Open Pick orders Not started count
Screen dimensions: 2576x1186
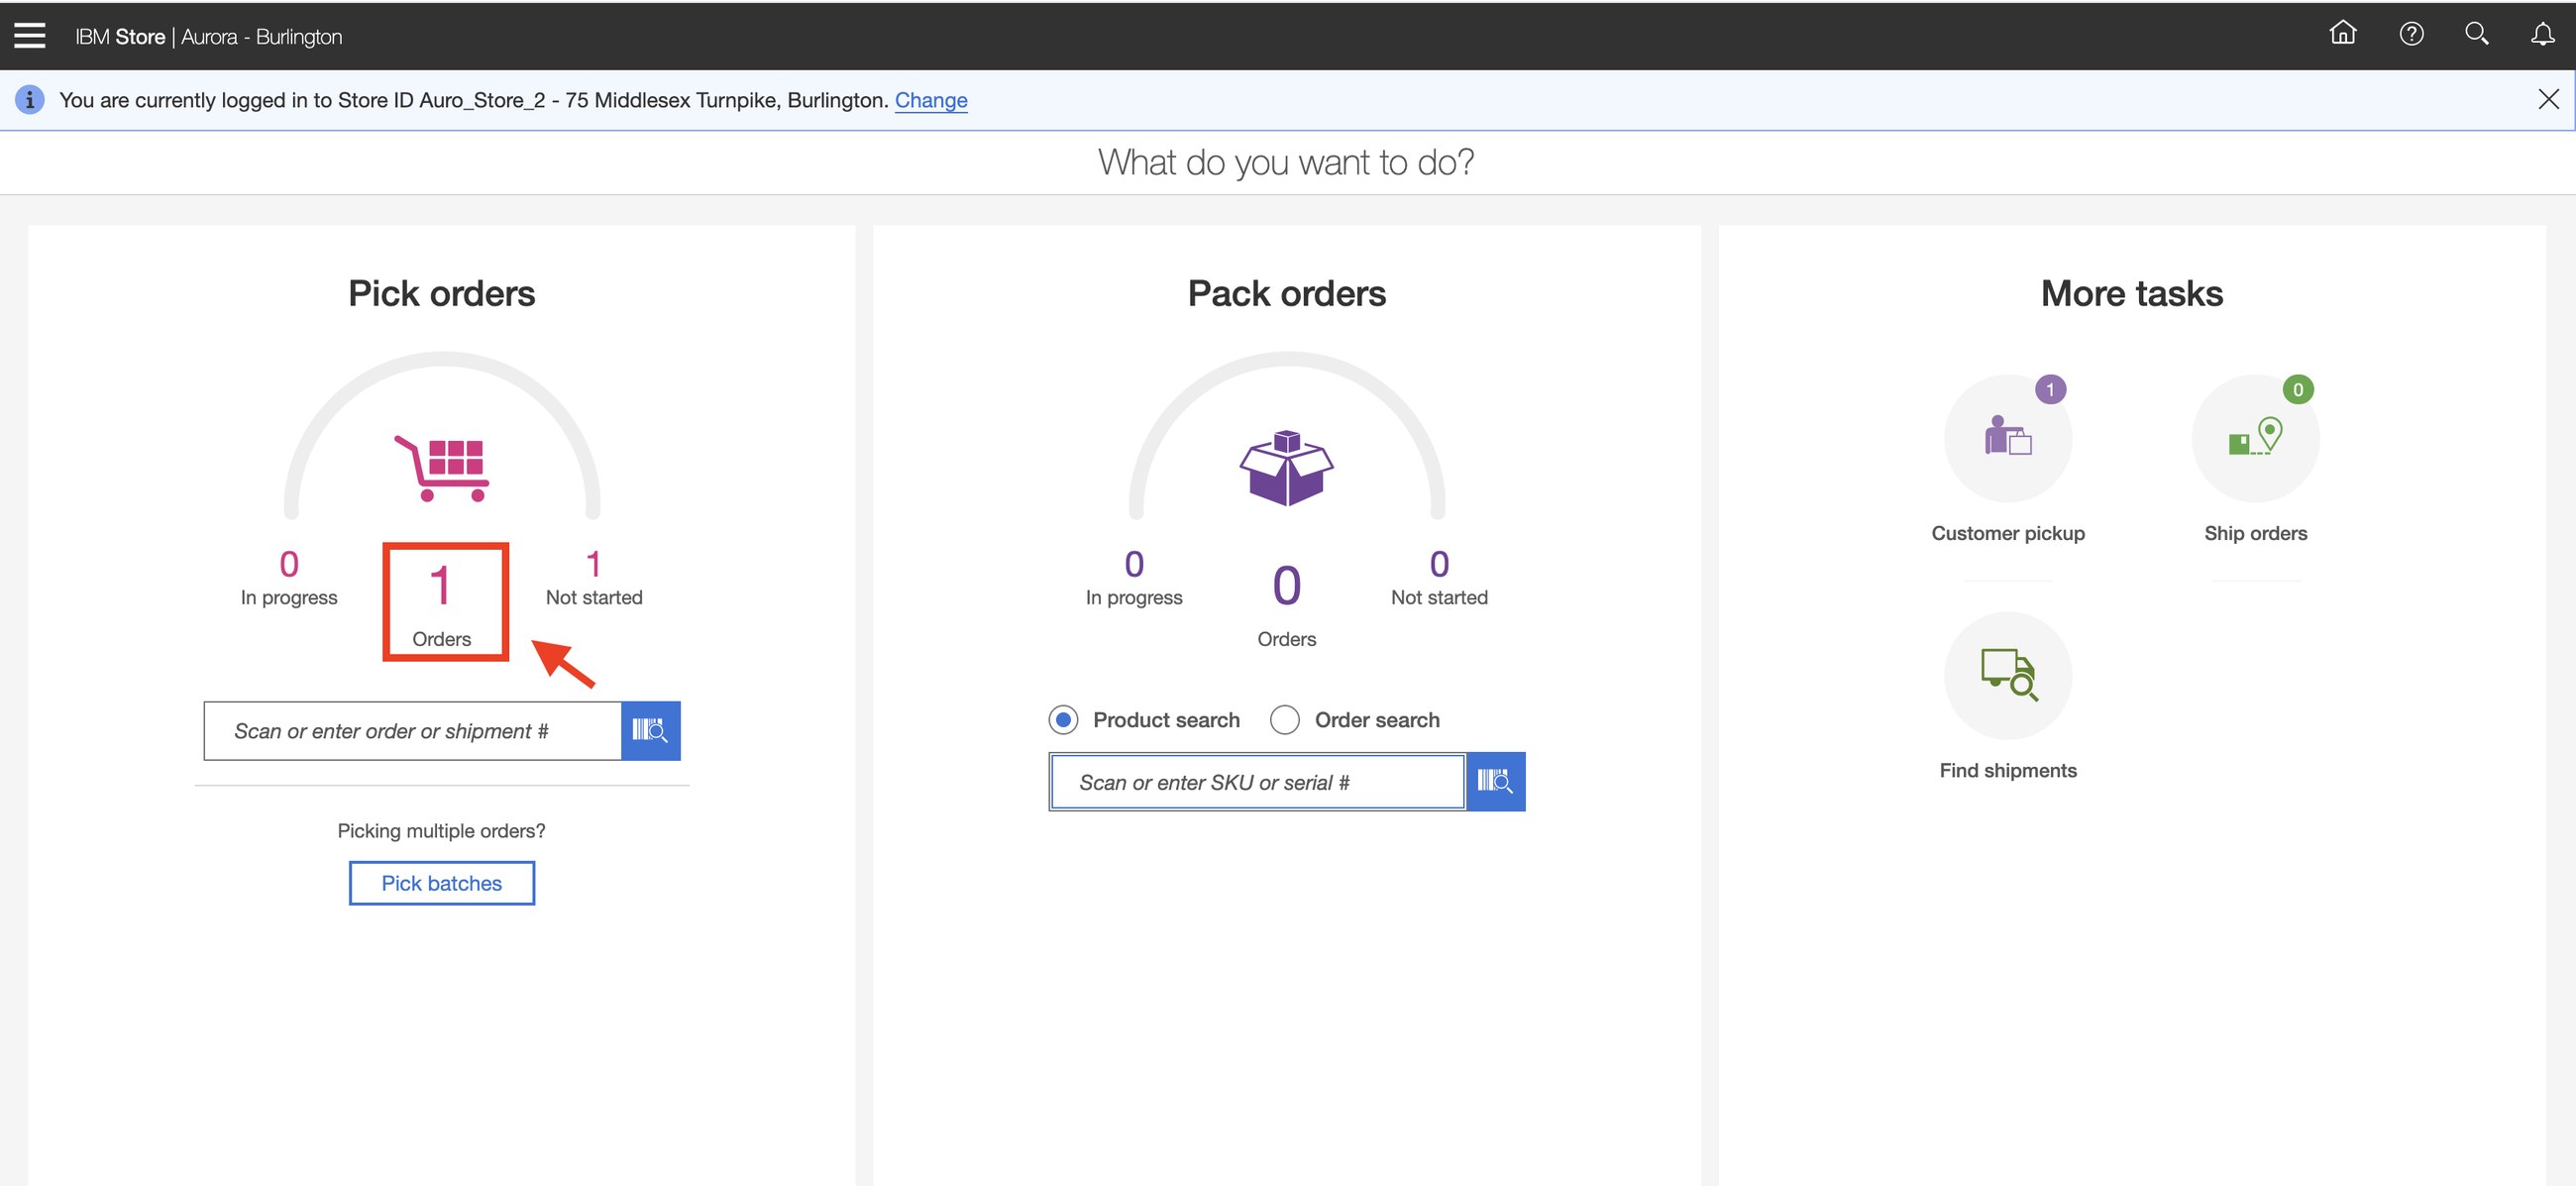pyautogui.click(x=594, y=578)
